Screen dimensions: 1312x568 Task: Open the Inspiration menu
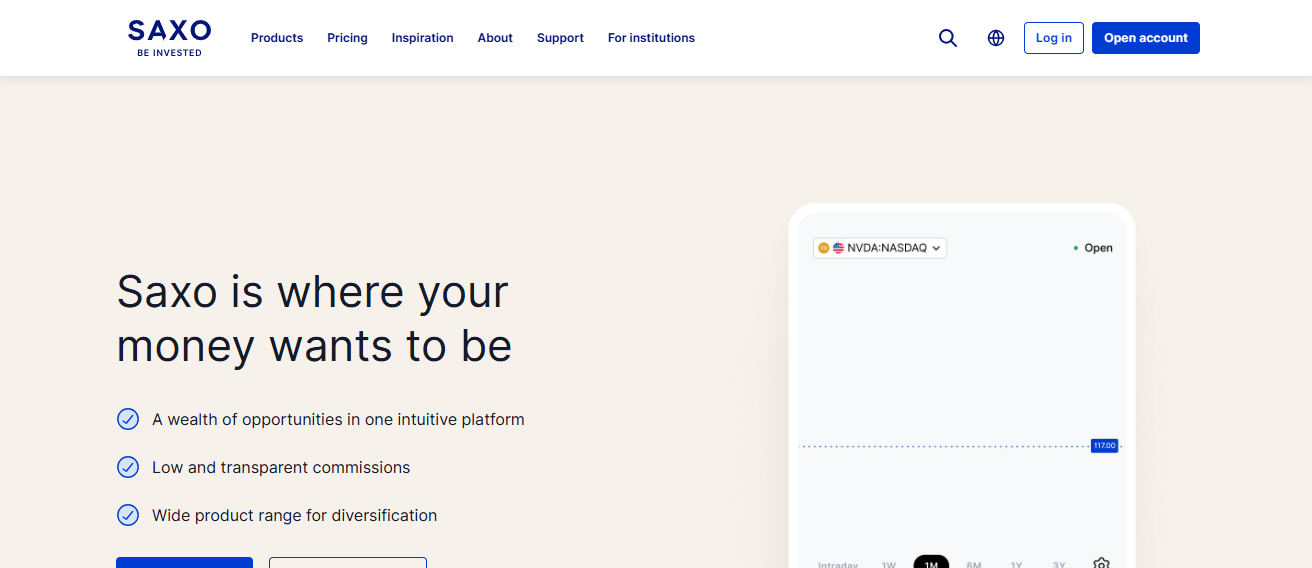coord(422,38)
